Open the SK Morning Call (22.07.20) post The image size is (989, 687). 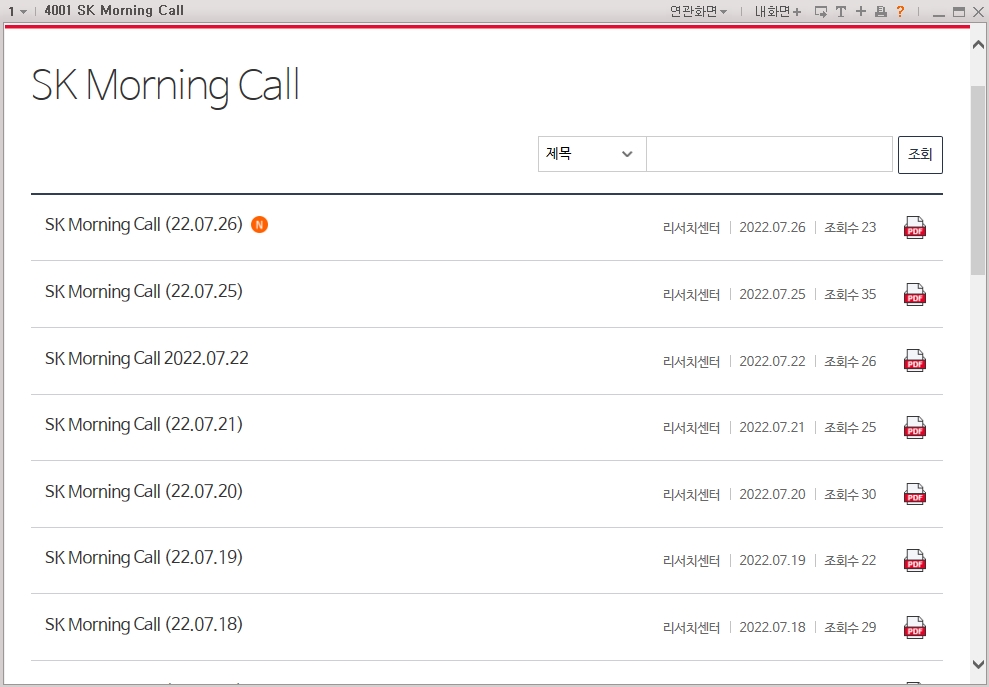tap(144, 491)
